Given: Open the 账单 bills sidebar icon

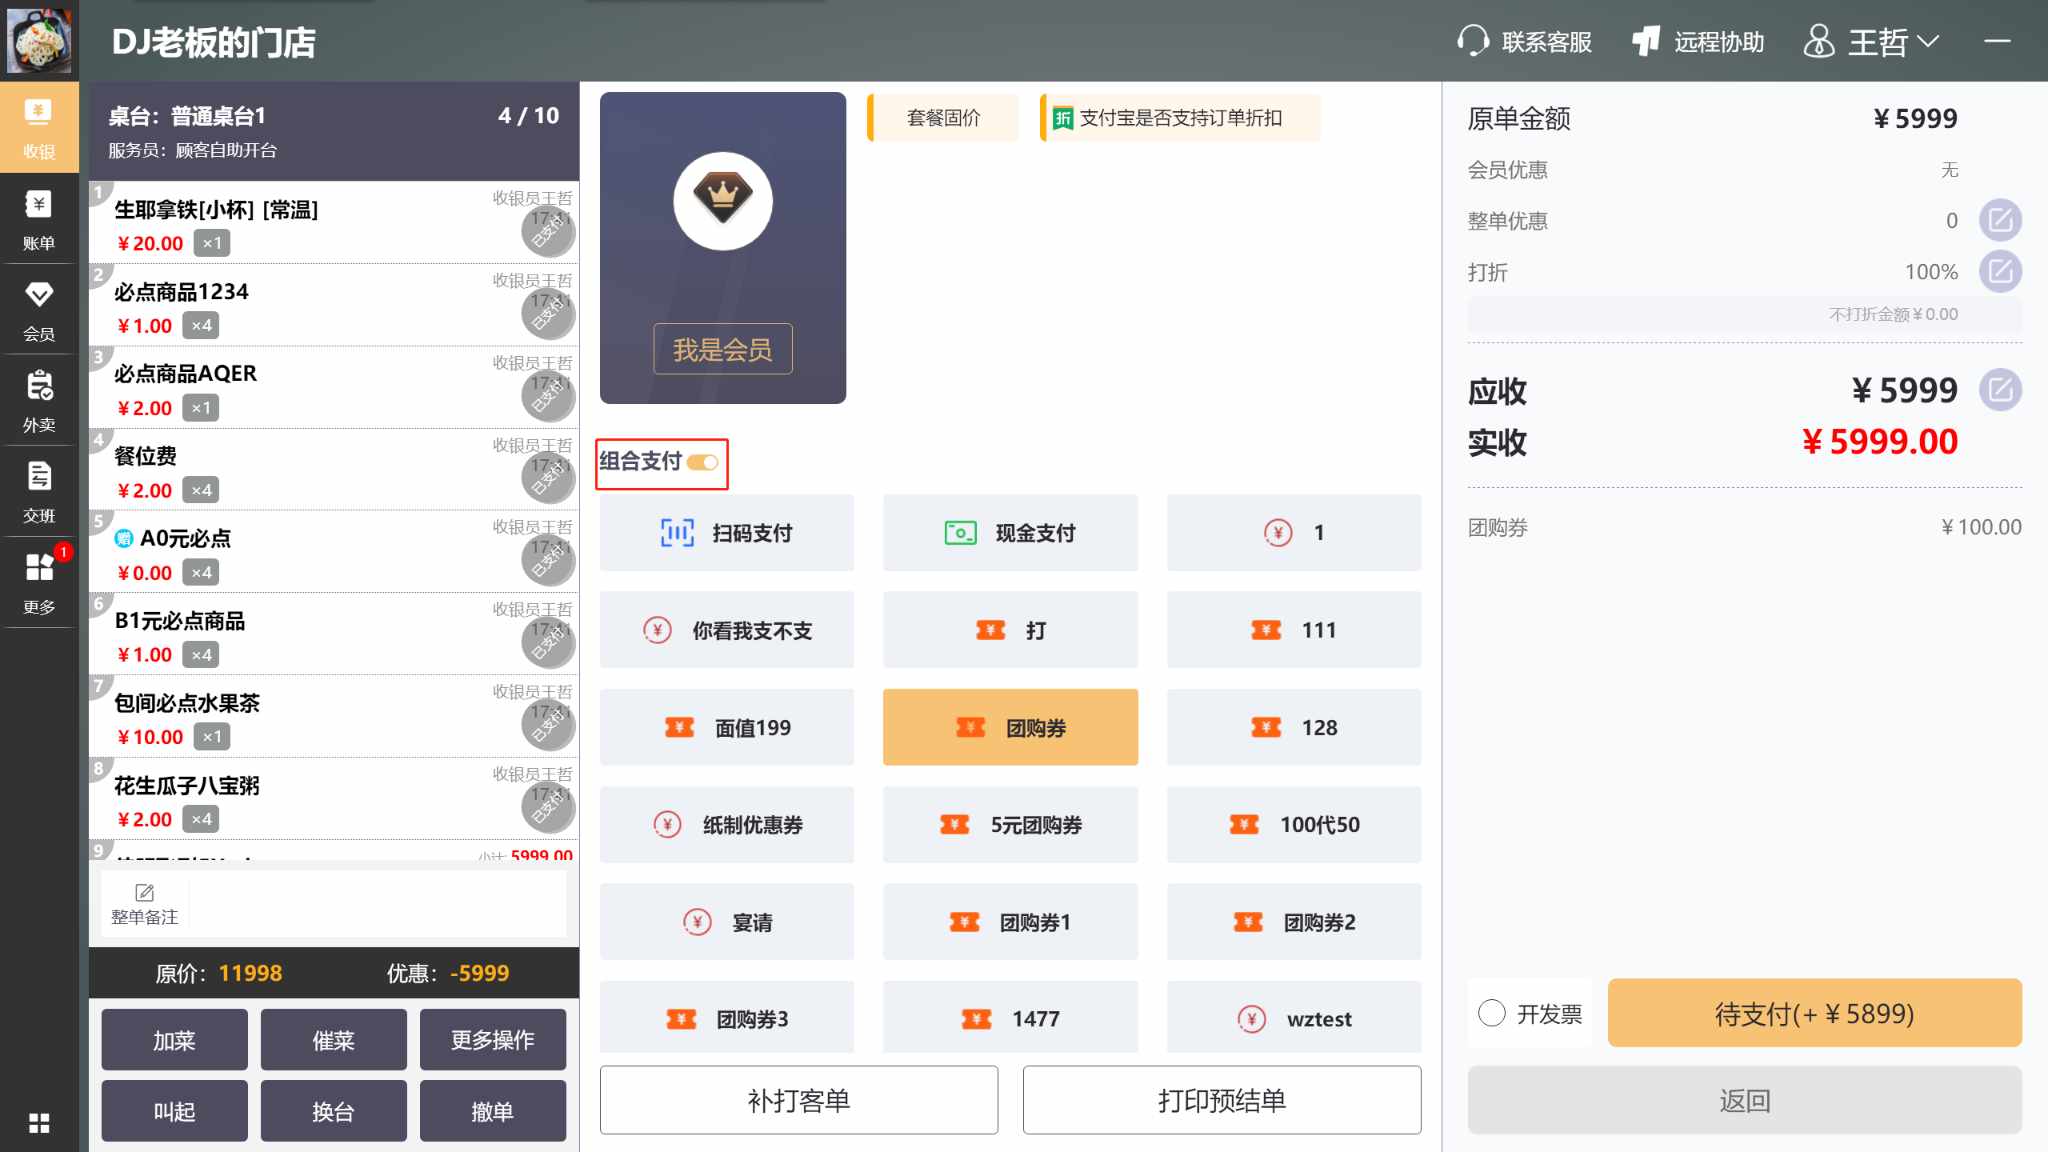Looking at the screenshot, I should coord(39,220).
